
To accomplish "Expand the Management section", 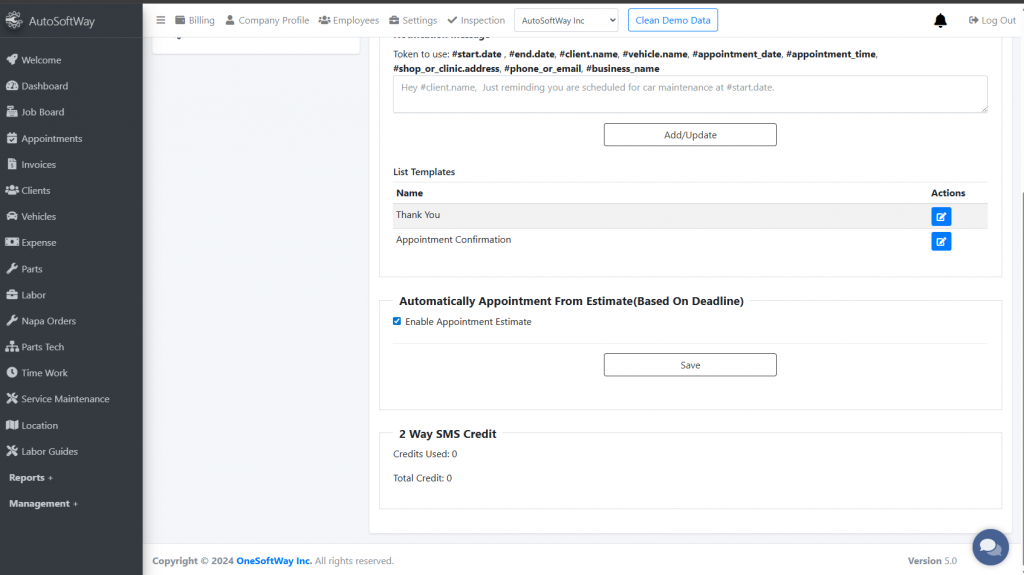I will click(43, 503).
